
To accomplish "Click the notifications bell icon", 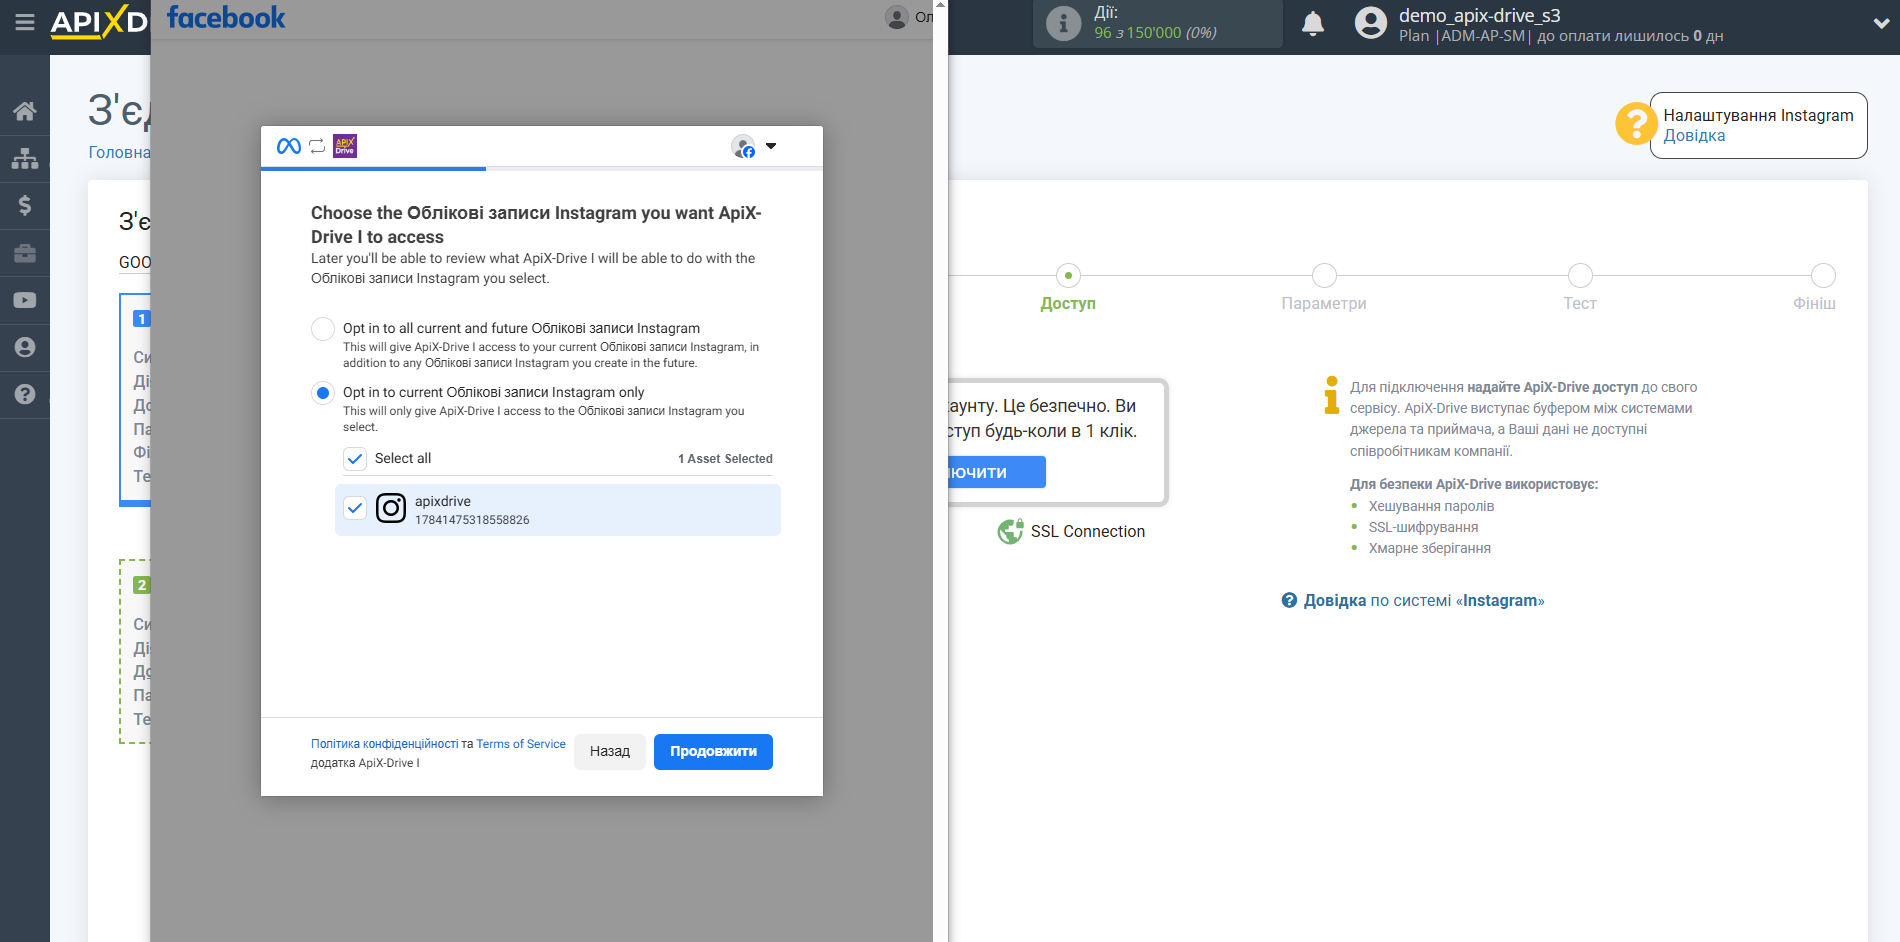I will (1313, 23).
